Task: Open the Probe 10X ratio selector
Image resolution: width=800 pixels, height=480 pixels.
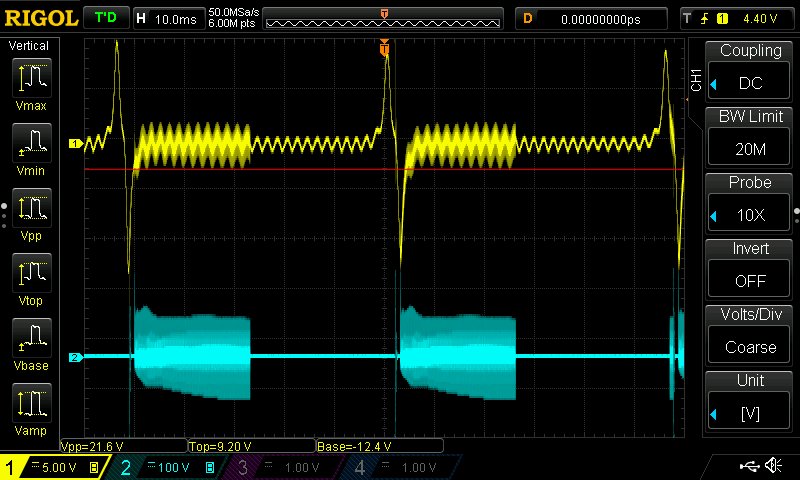Action: [x=750, y=203]
